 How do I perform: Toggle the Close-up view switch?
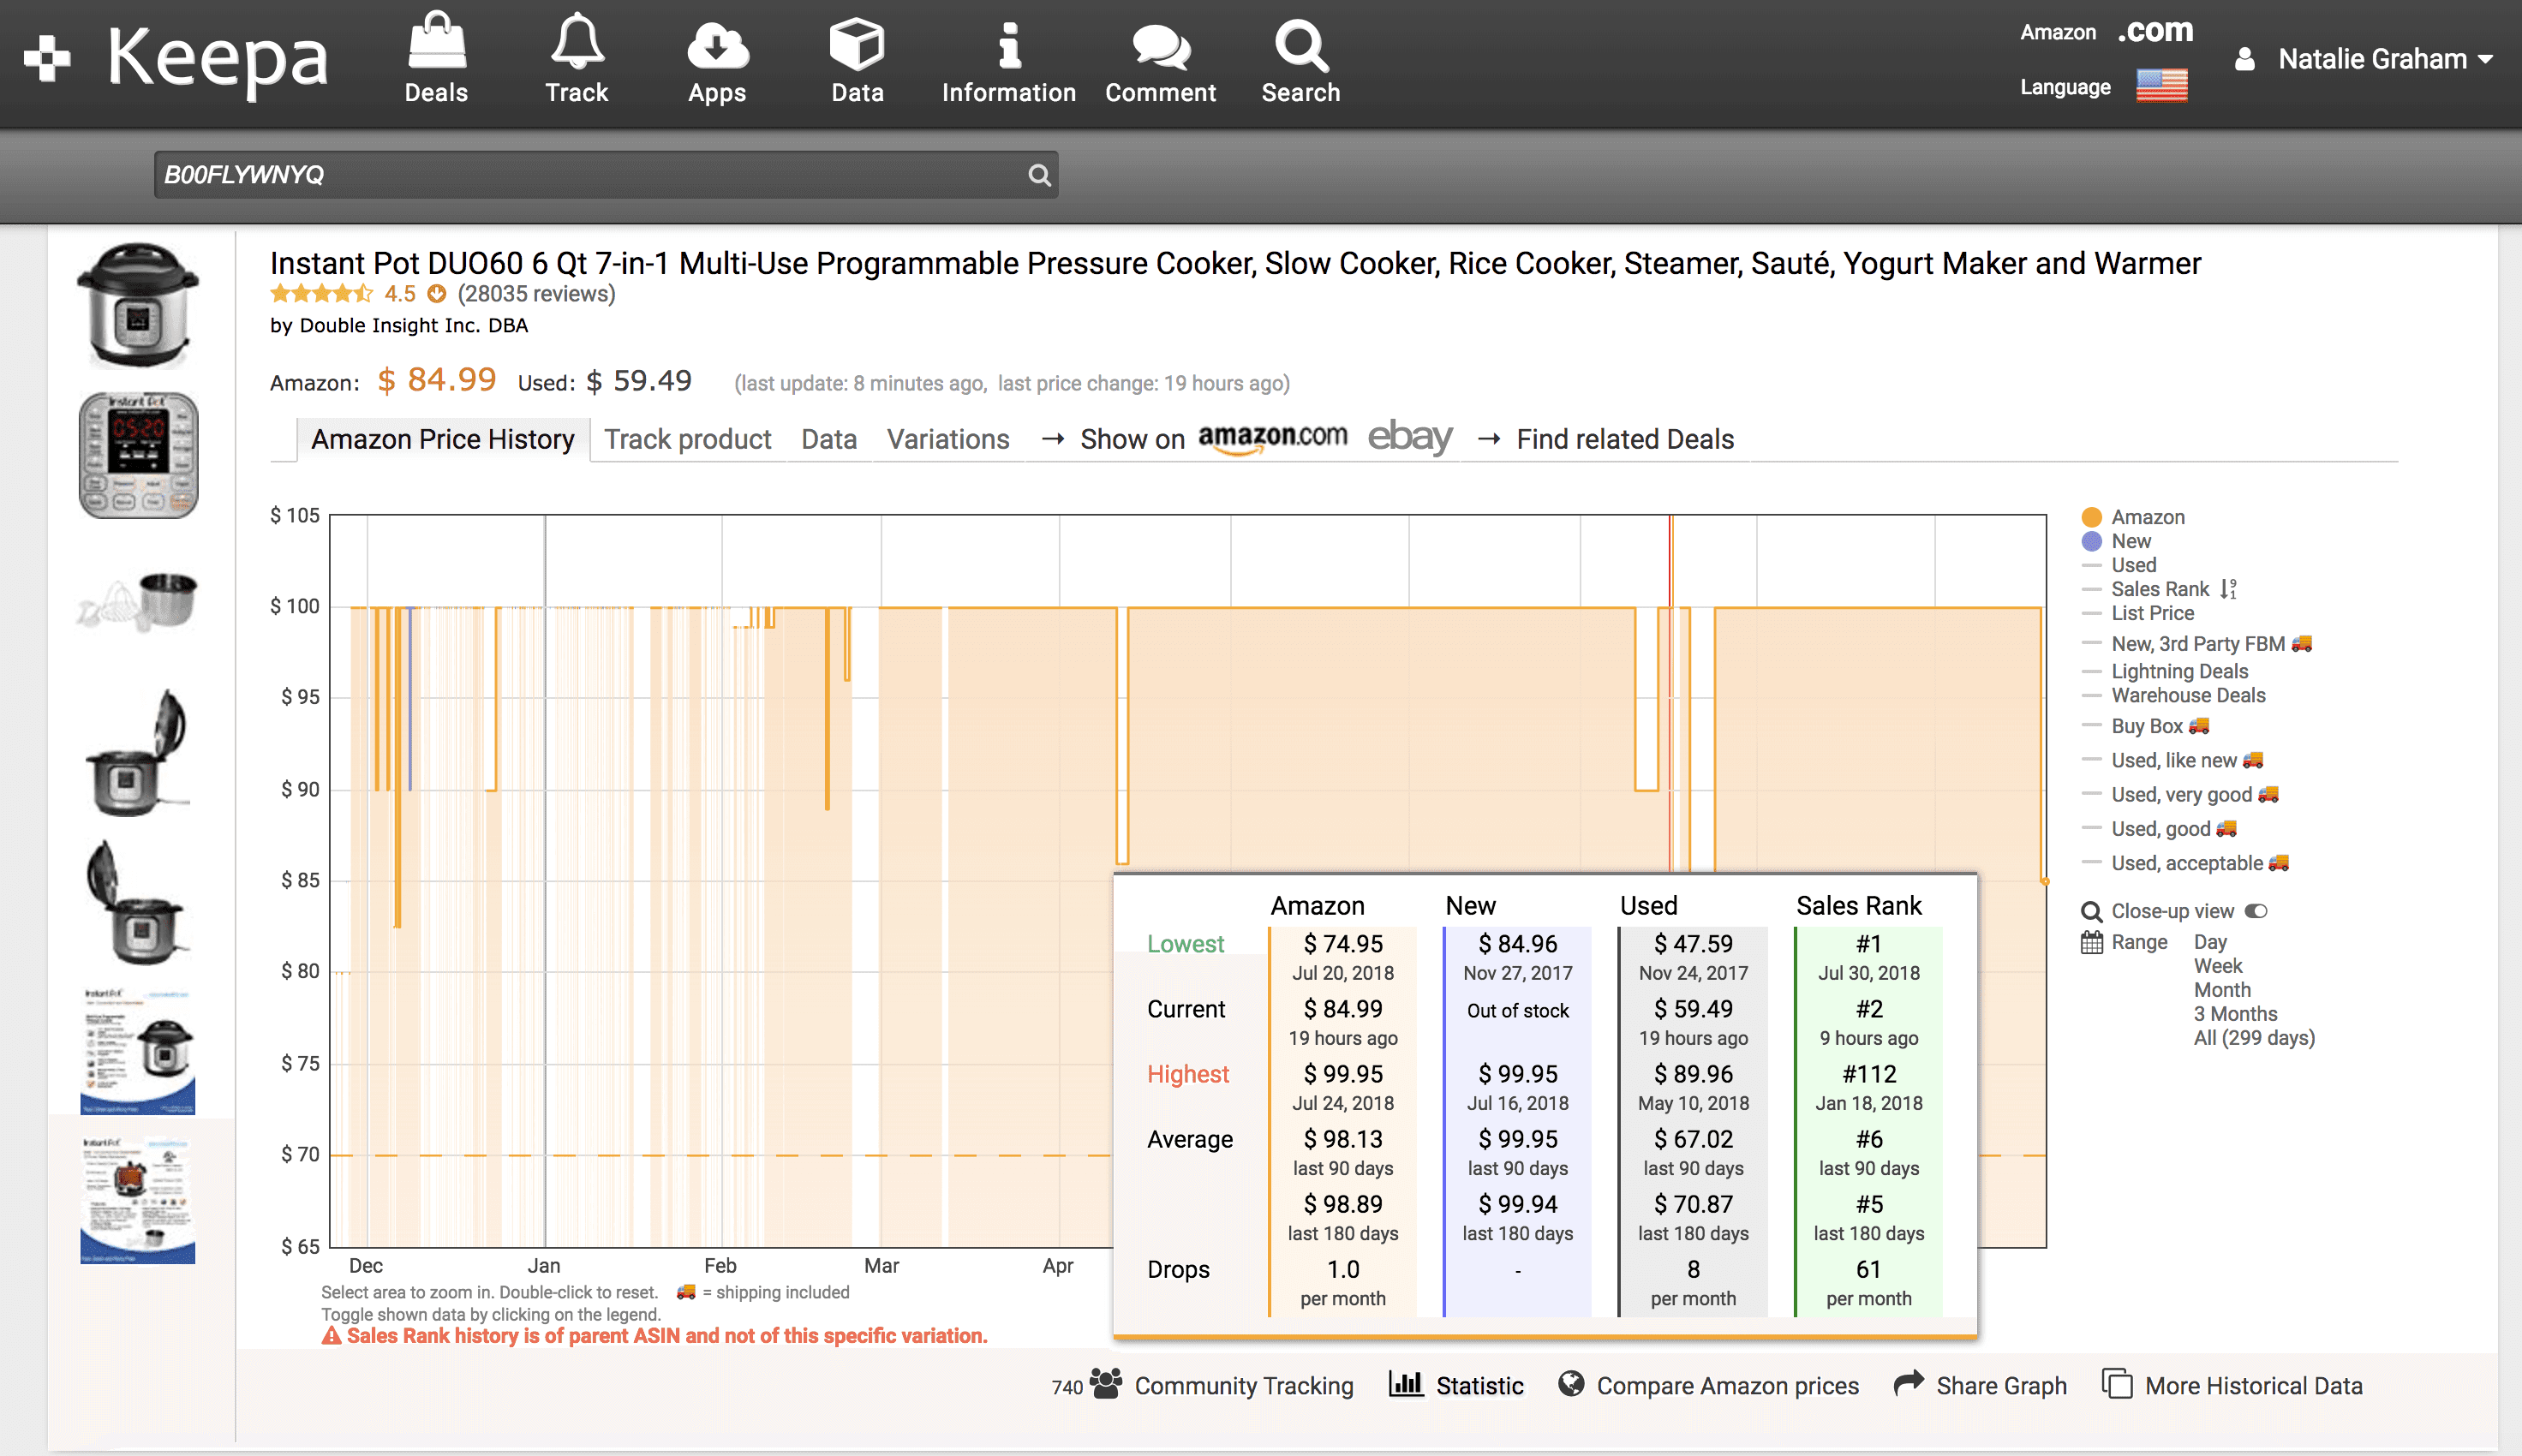point(2256,911)
